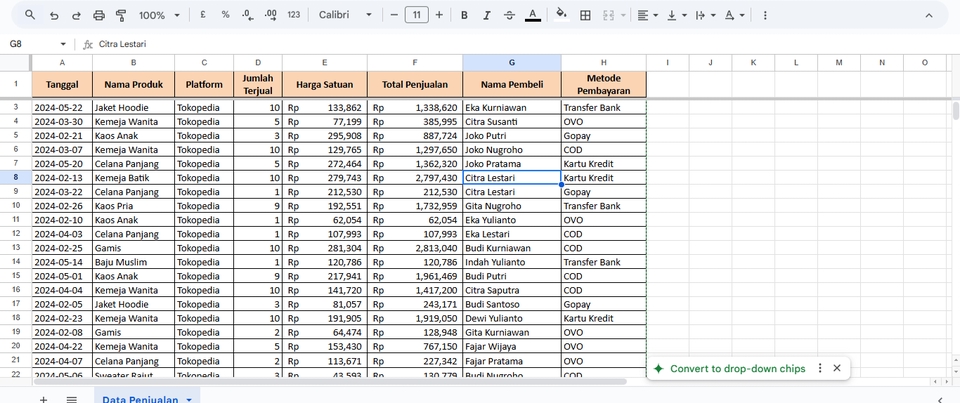Select column G header
The width and height of the screenshot is (960, 403).
coord(512,62)
